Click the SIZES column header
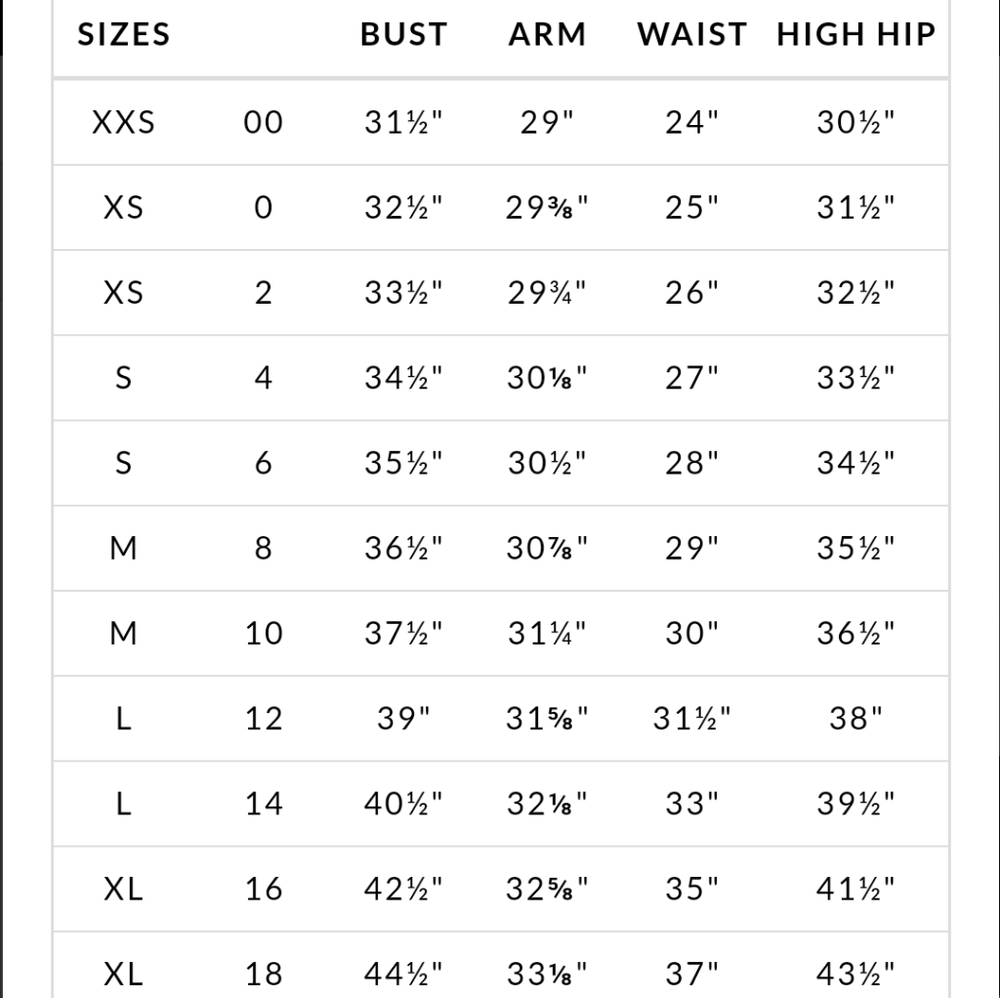Viewport: 1000px width, 998px height. point(124,35)
